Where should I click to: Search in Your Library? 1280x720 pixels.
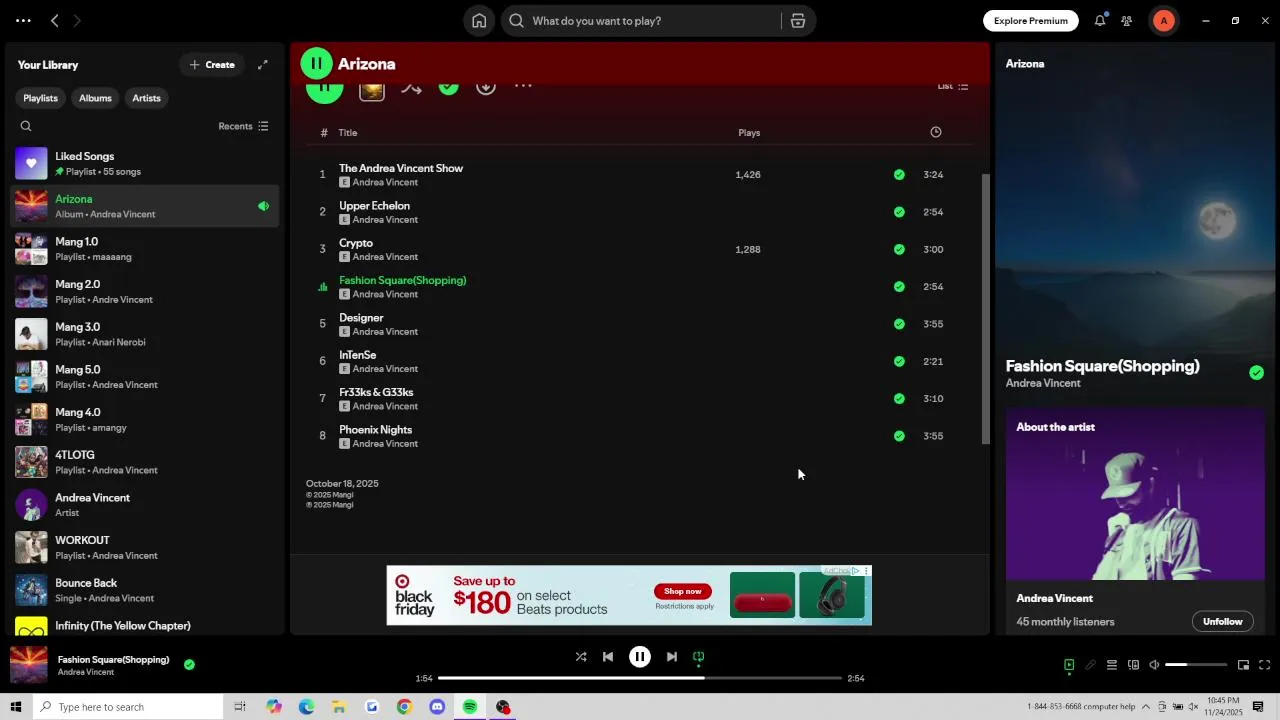pyautogui.click(x=26, y=126)
